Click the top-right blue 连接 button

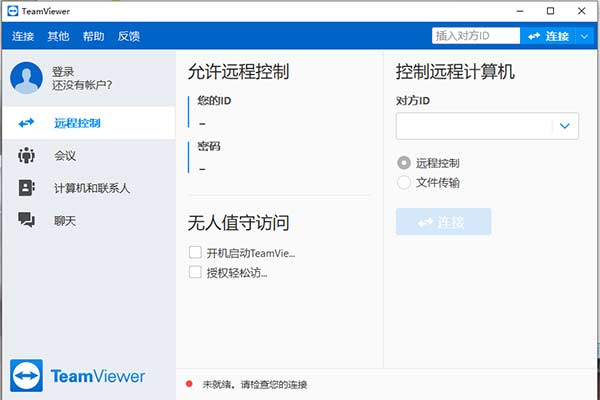pos(548,36)
